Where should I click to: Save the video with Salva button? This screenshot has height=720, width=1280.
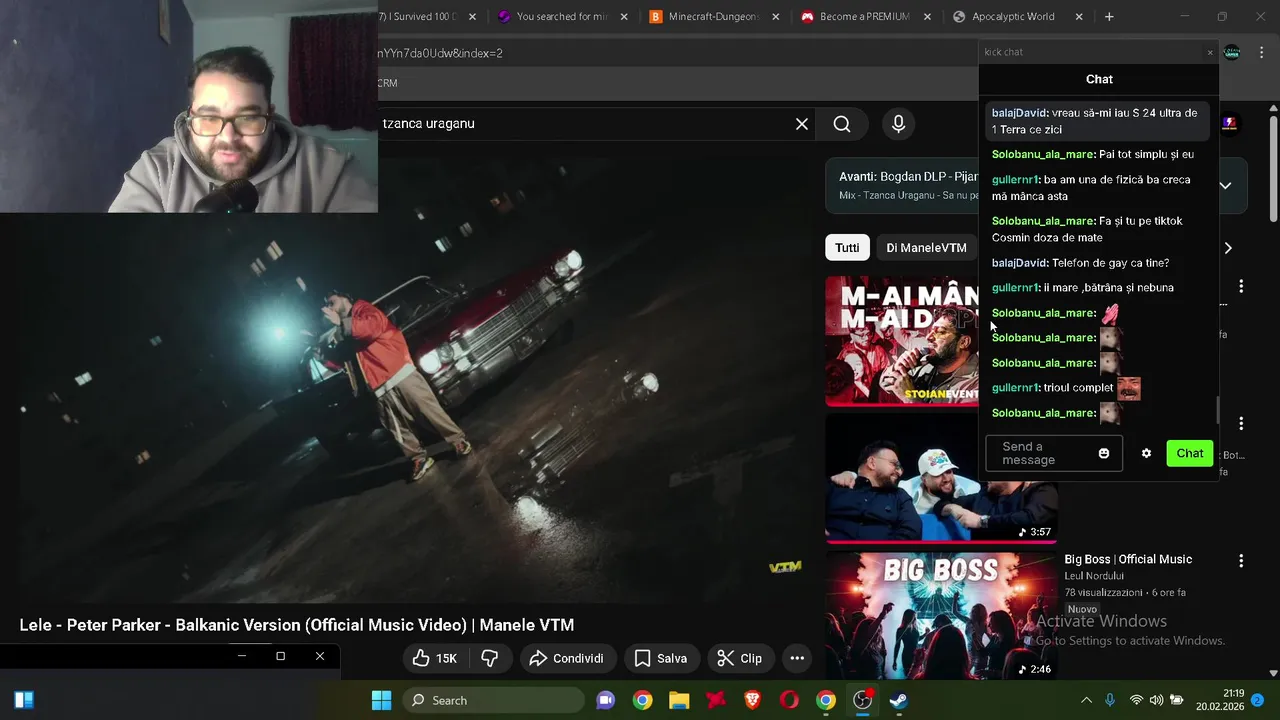661,658
